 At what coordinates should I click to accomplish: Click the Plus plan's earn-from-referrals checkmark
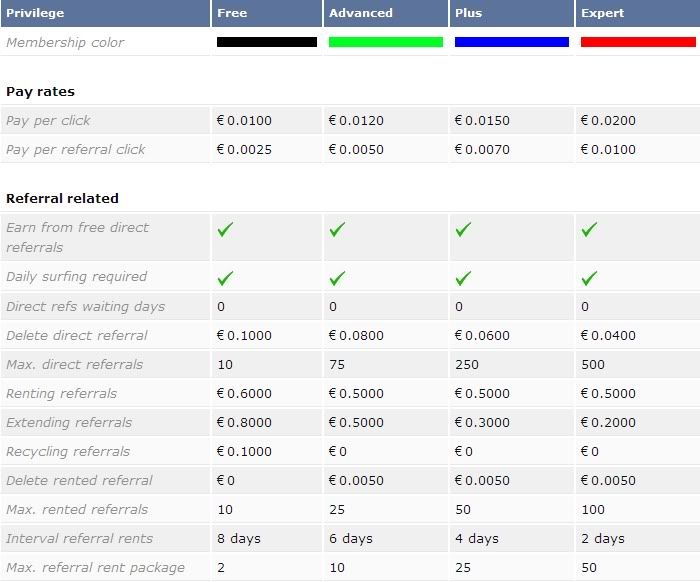coord(463,230)
